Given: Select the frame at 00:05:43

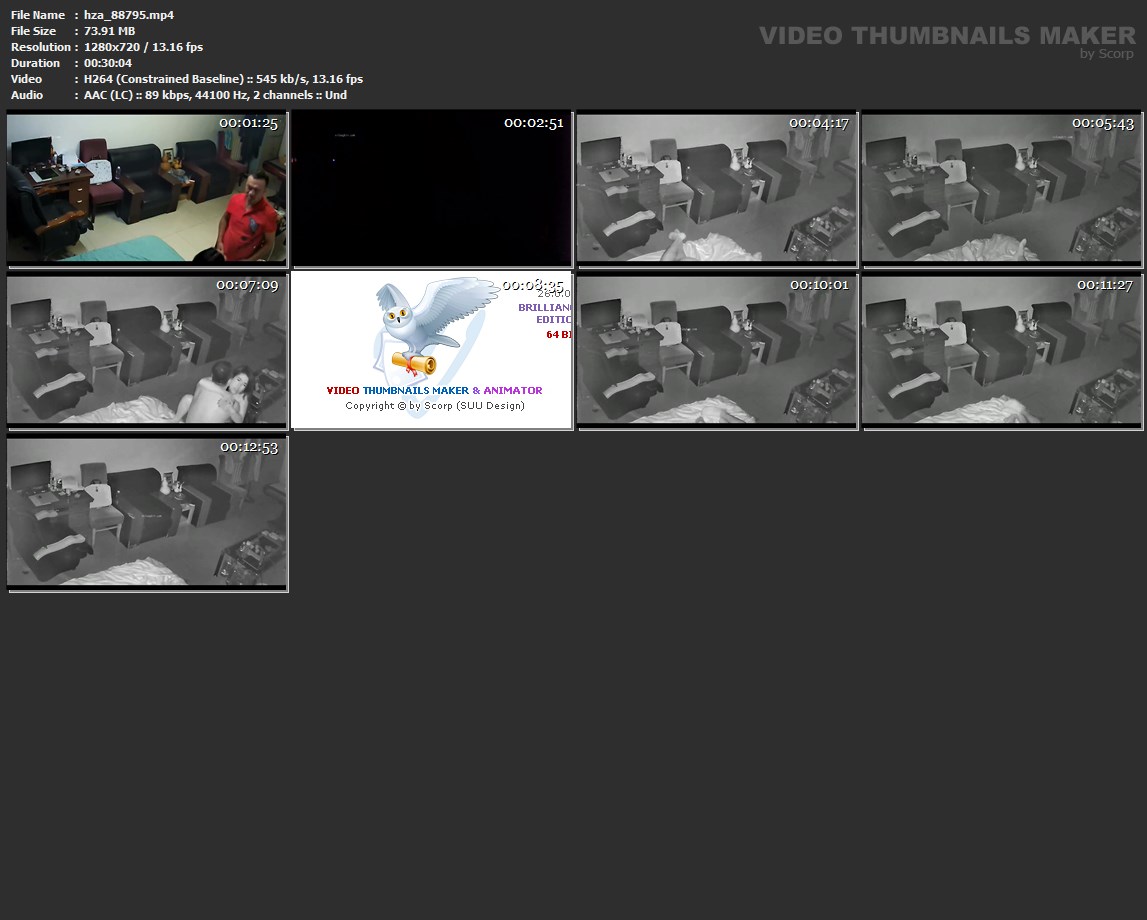Looking at the screenshot, I should coord(1002,188).
